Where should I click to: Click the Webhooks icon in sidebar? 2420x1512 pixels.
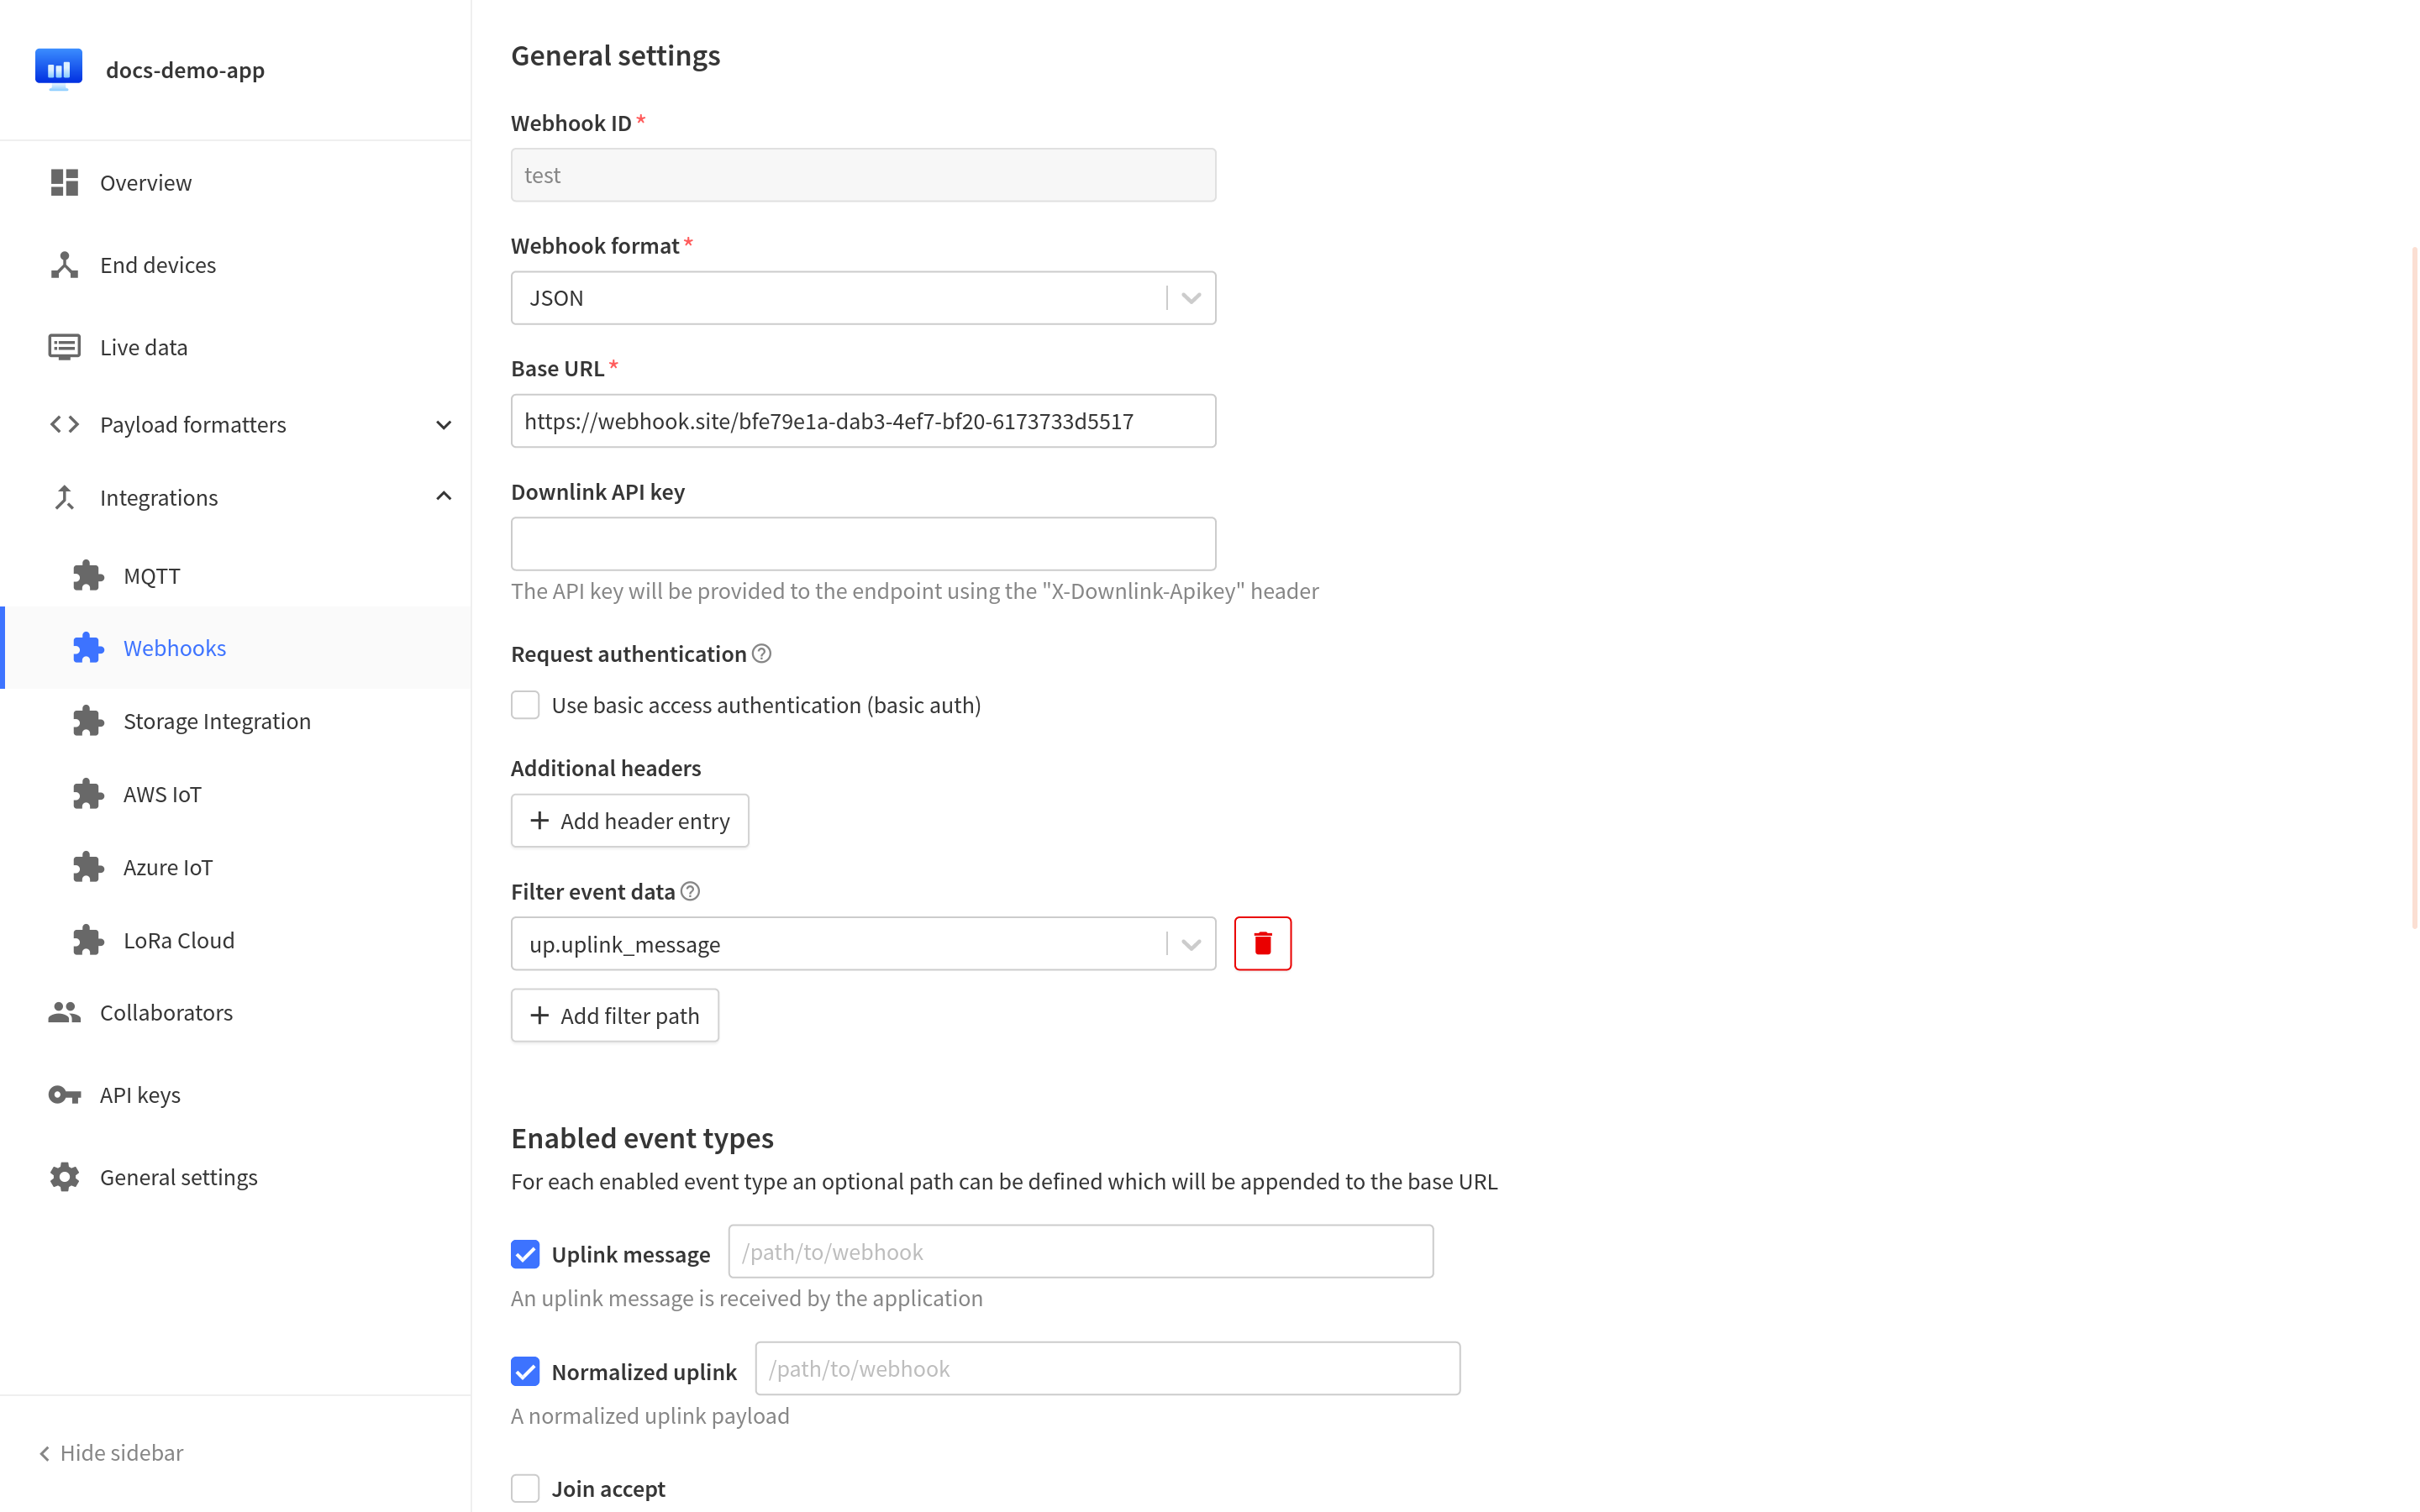(x=87, y=646)
